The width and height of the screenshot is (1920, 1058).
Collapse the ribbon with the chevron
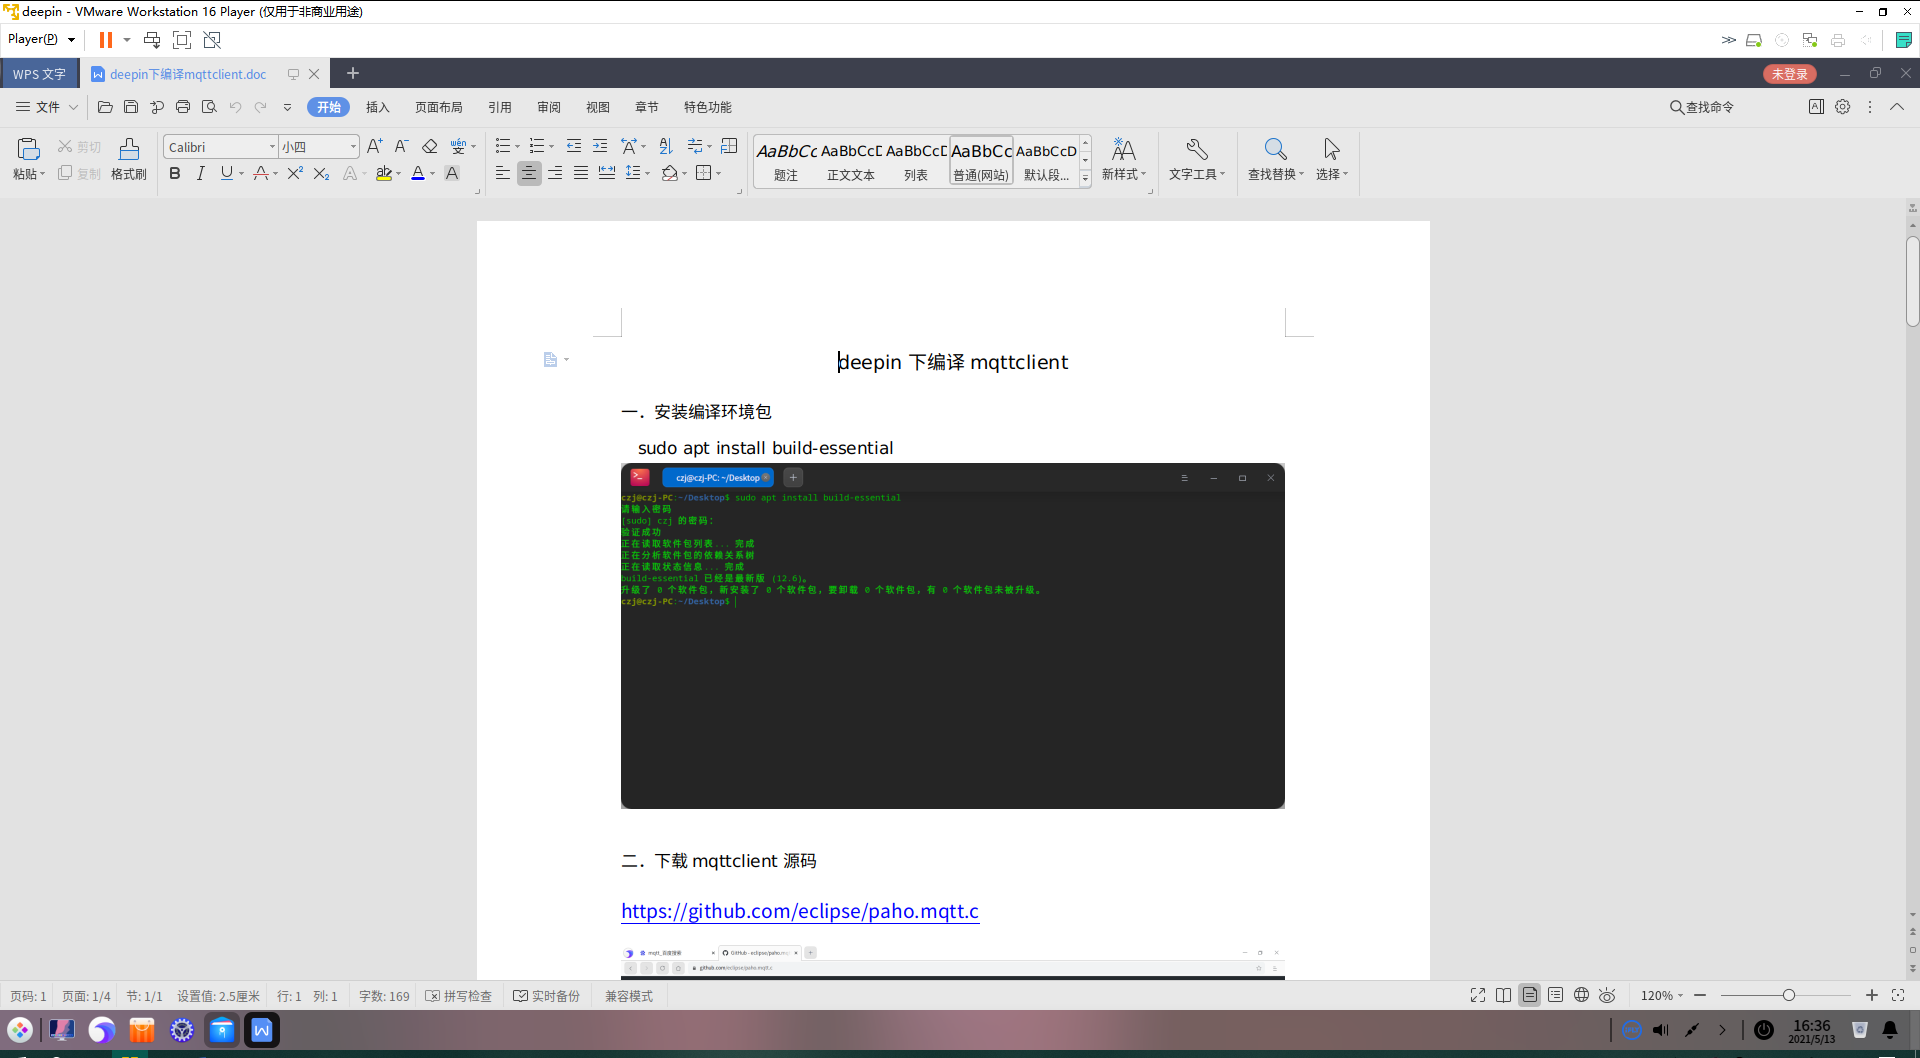(x=1897, y=107)
